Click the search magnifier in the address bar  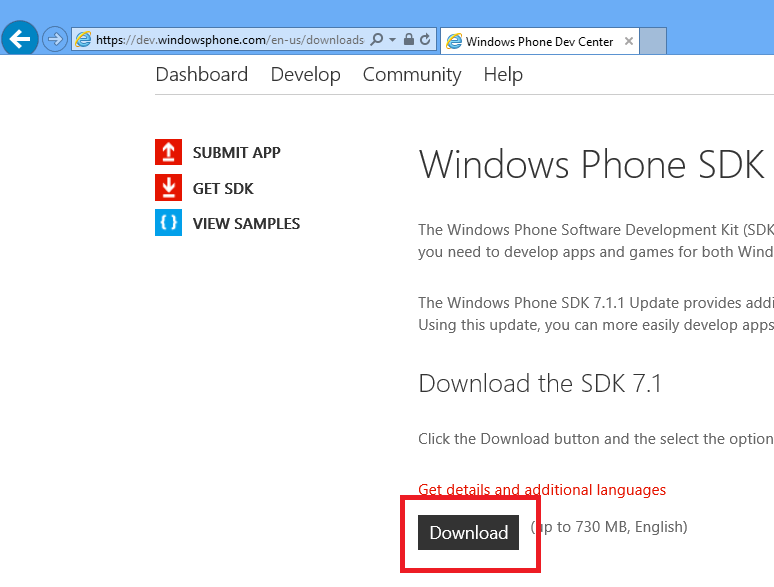pos(377,39)
